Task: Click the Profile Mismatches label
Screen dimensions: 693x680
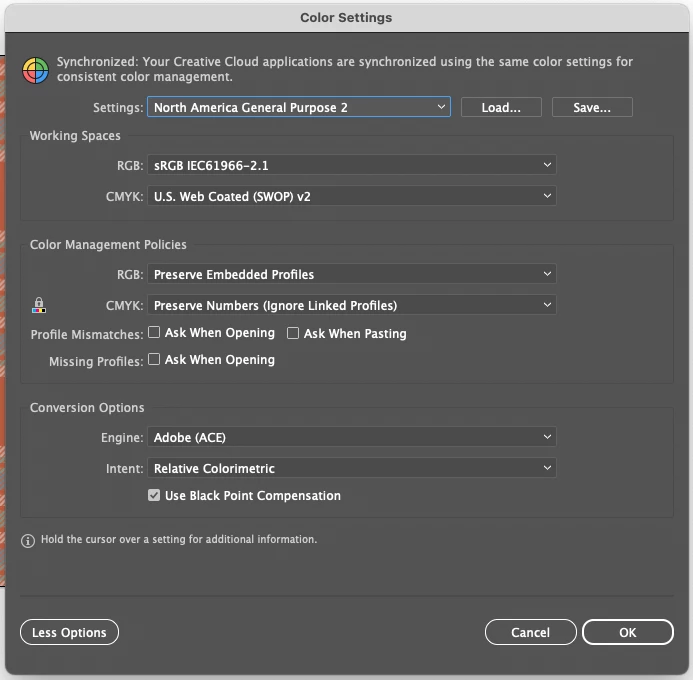Action: click(x=87, y=334)
